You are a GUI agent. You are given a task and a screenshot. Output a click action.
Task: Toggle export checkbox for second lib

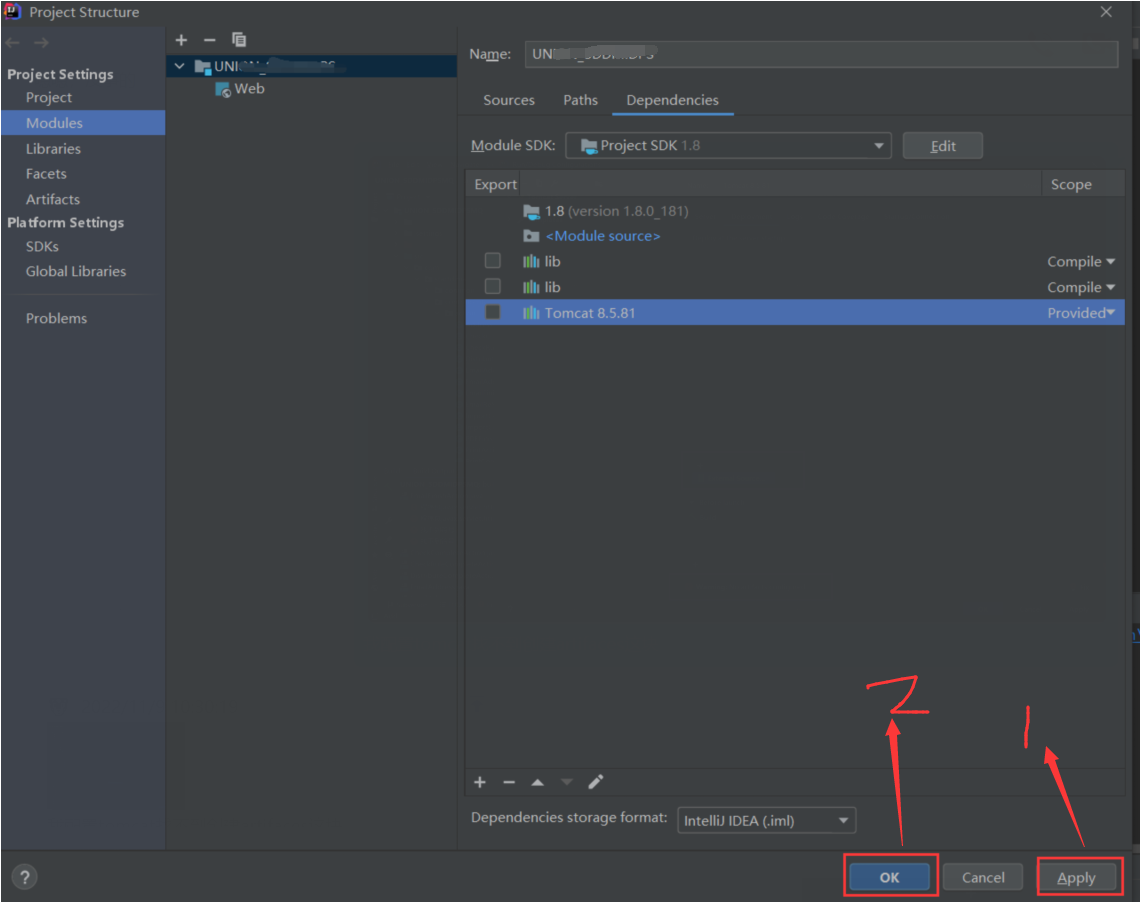(493, 286)
